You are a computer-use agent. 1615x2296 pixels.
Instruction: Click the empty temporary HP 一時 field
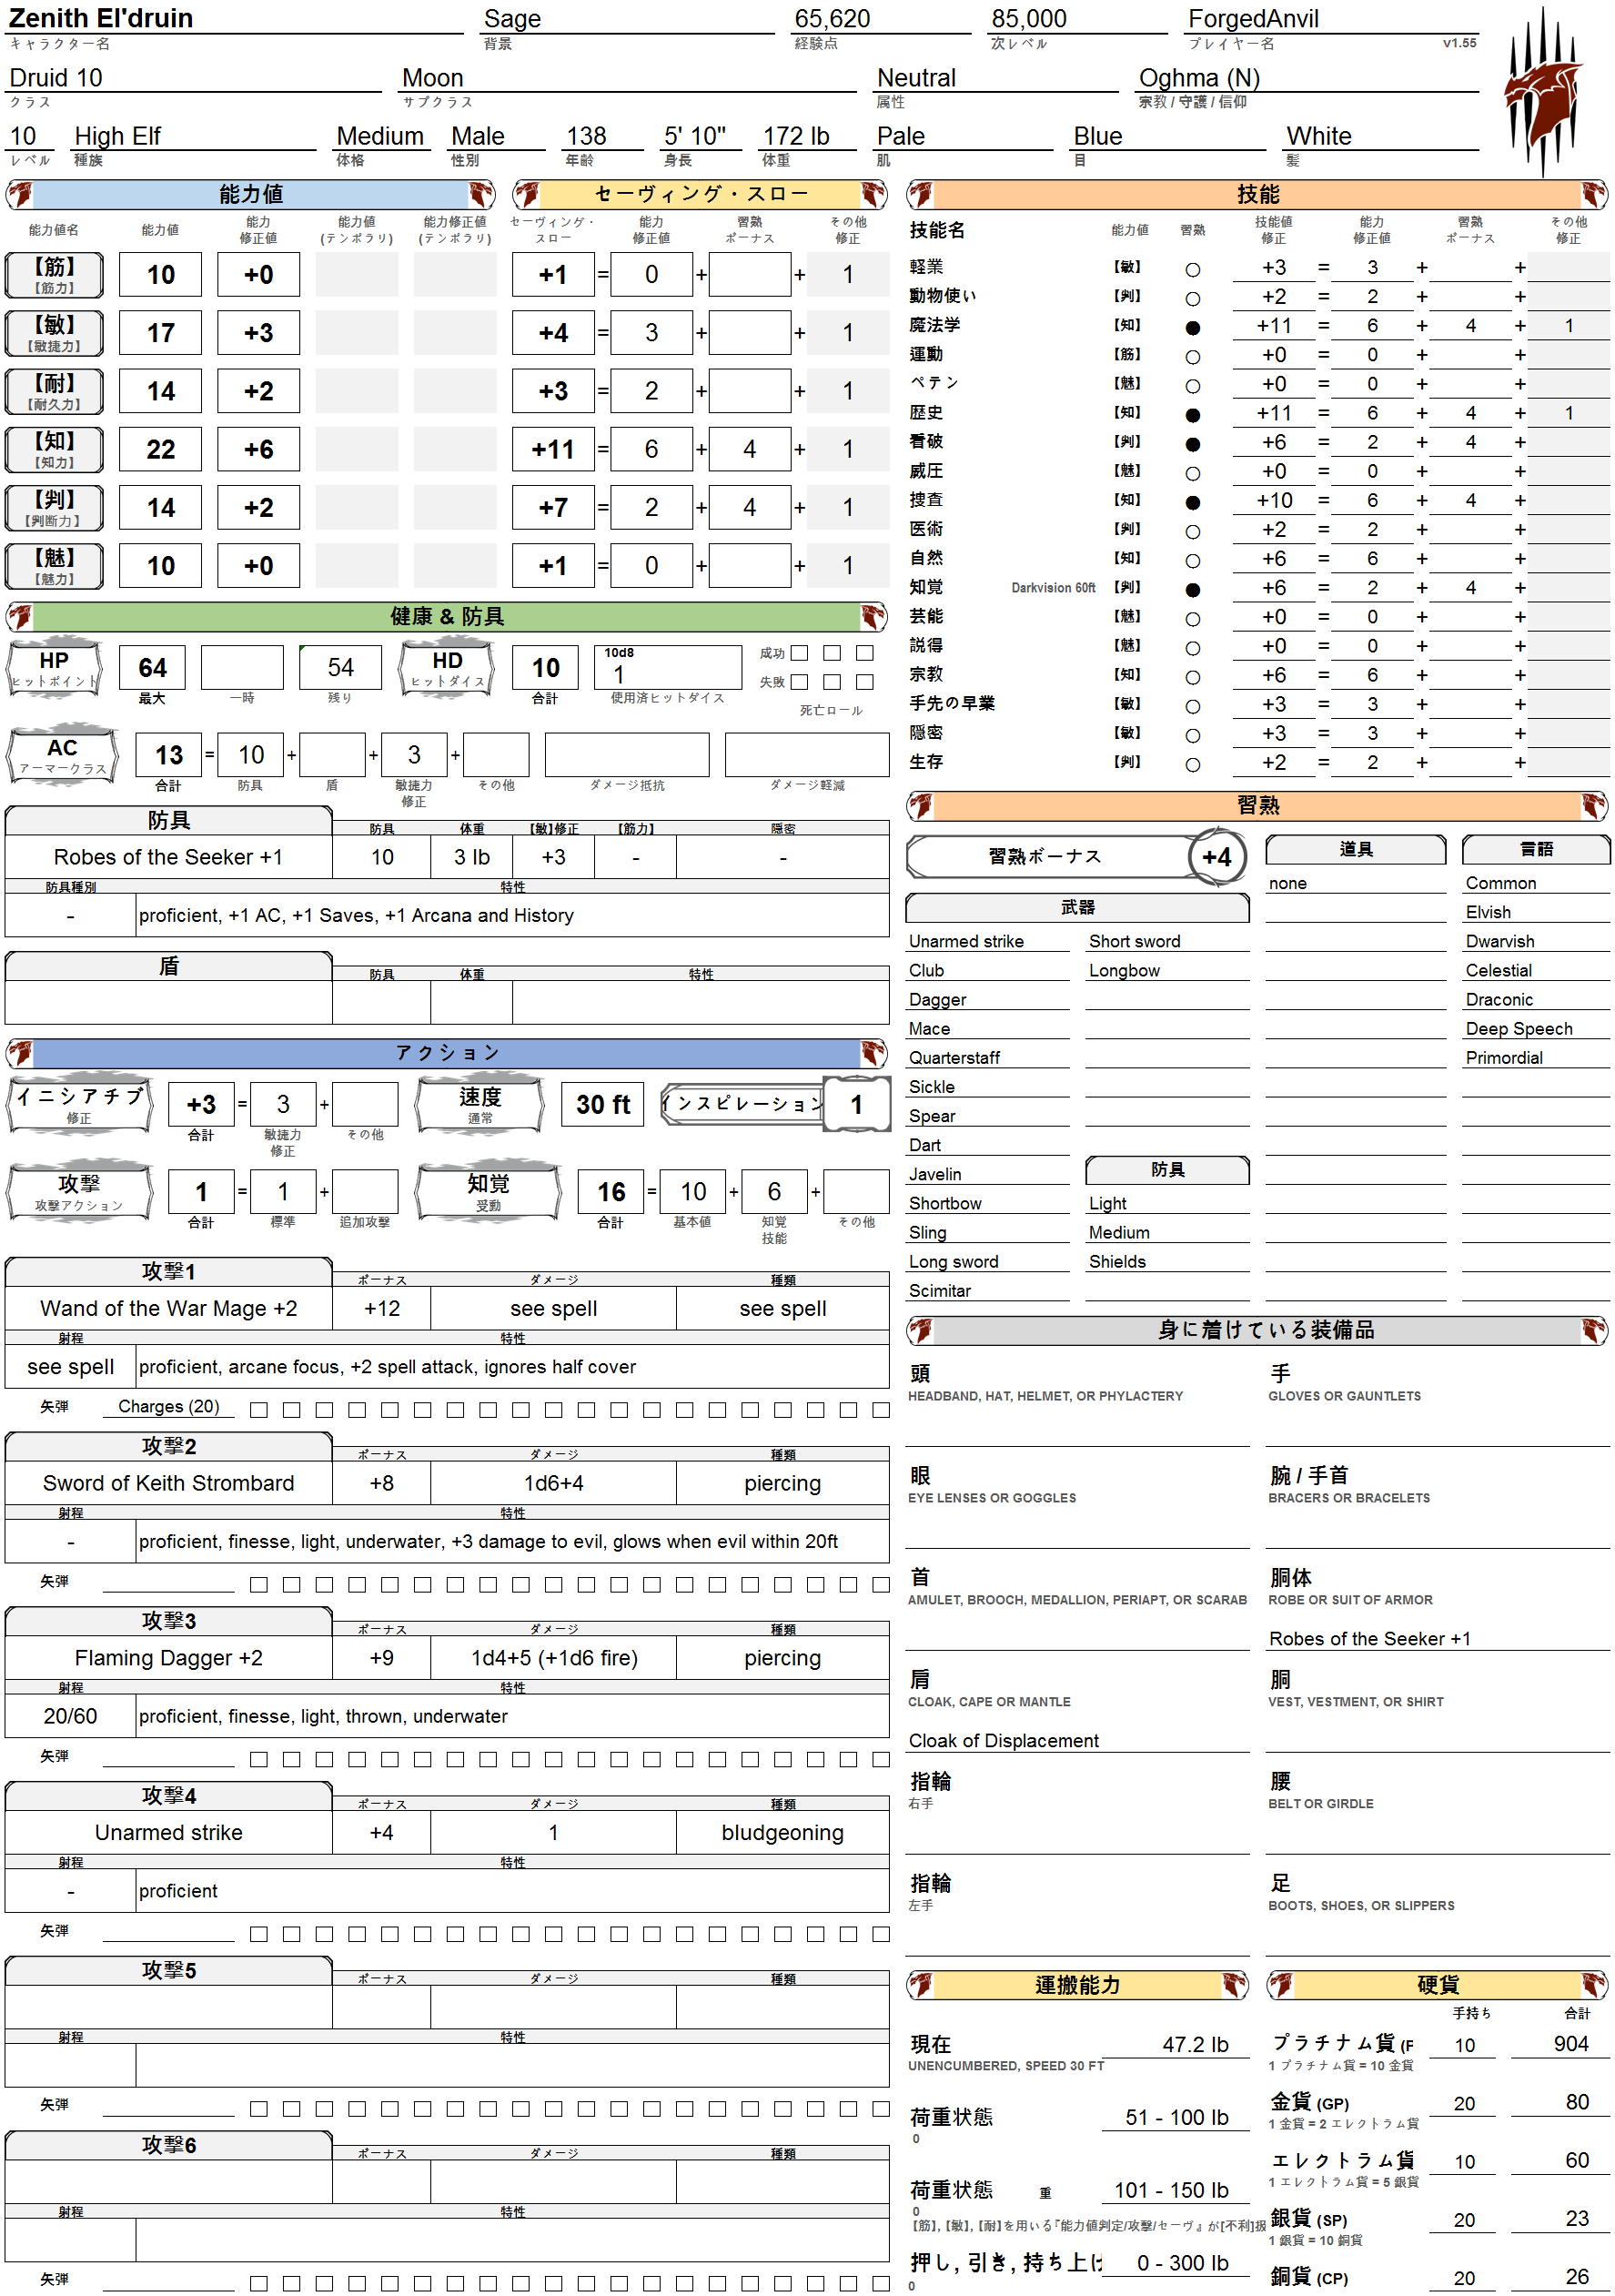tap(242, 667)
